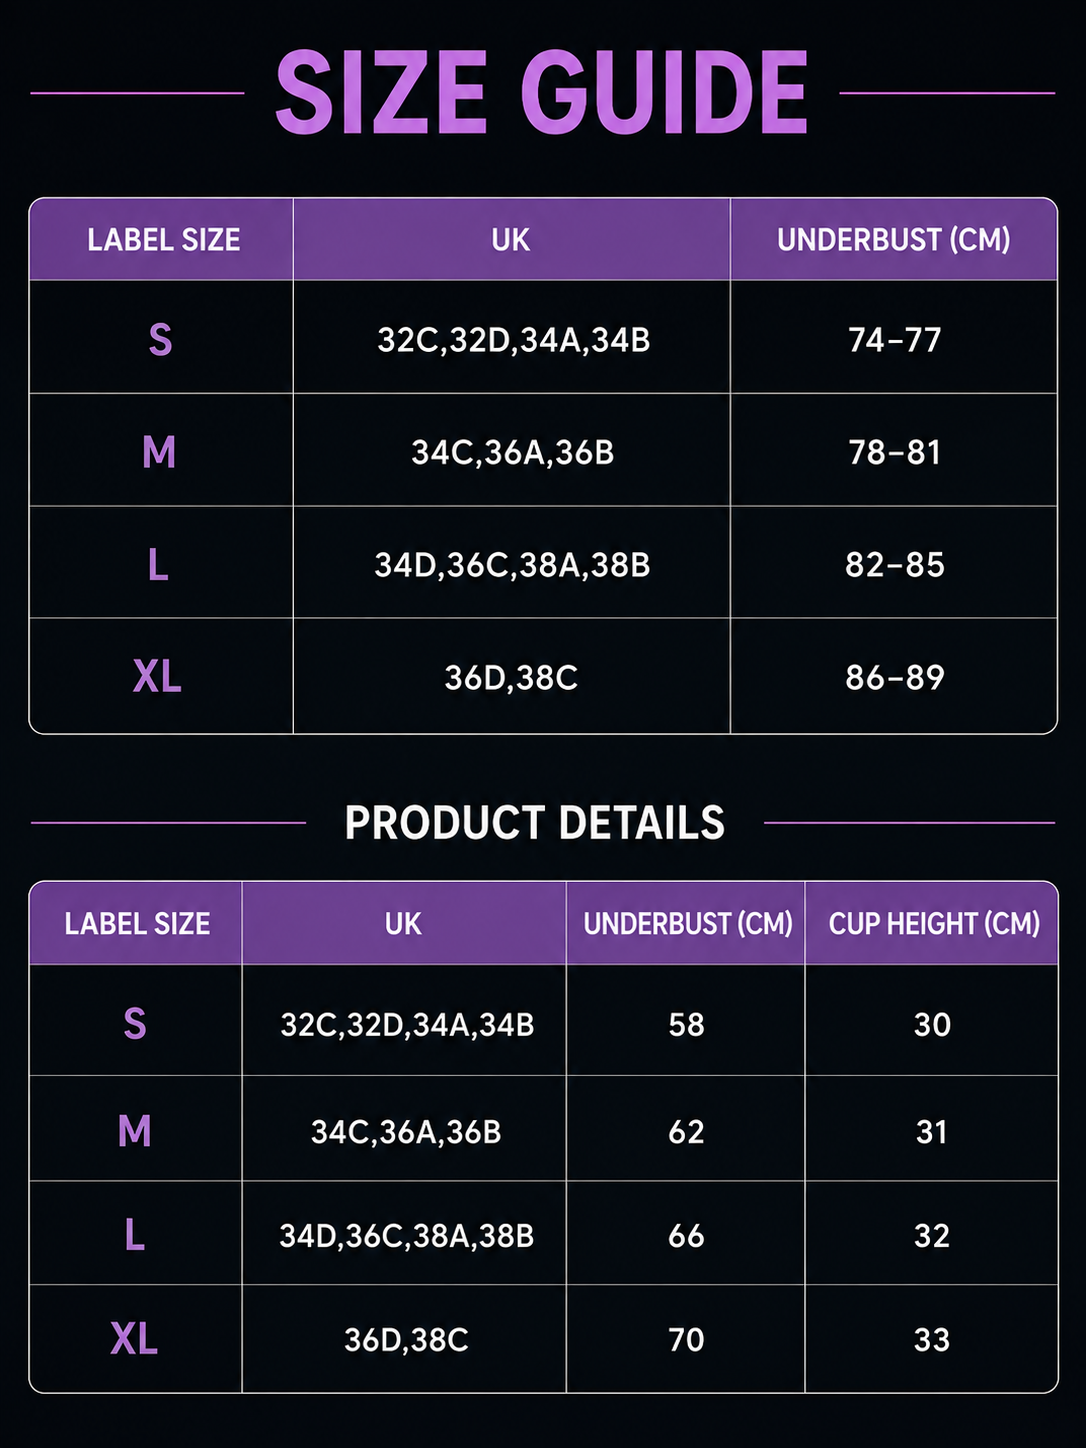Click the underbust value 66 in product details

[687, 1236]
